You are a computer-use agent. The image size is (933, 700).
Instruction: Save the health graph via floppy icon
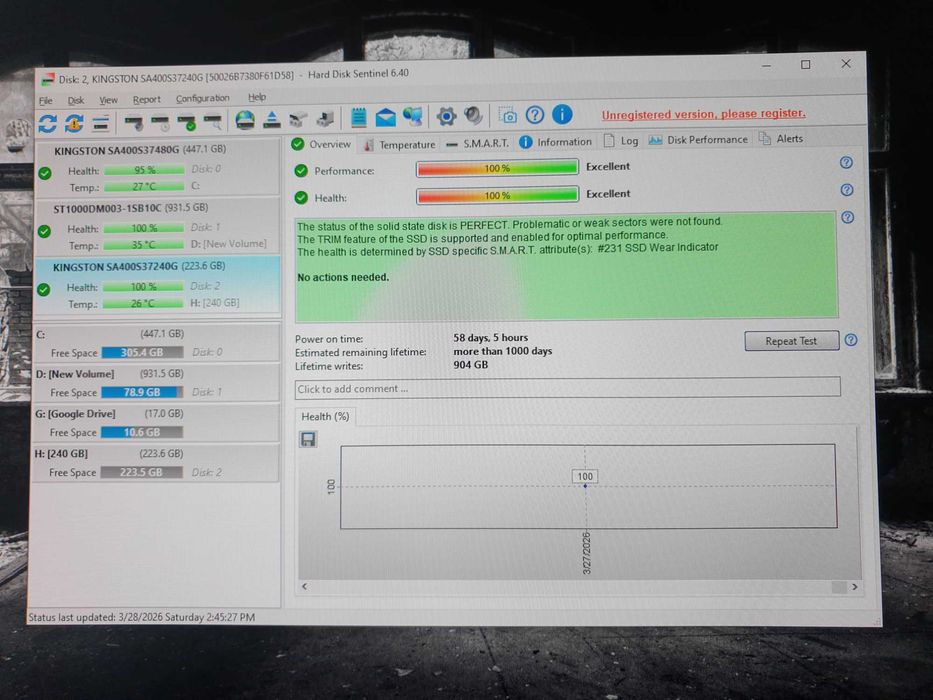[308, 439]
